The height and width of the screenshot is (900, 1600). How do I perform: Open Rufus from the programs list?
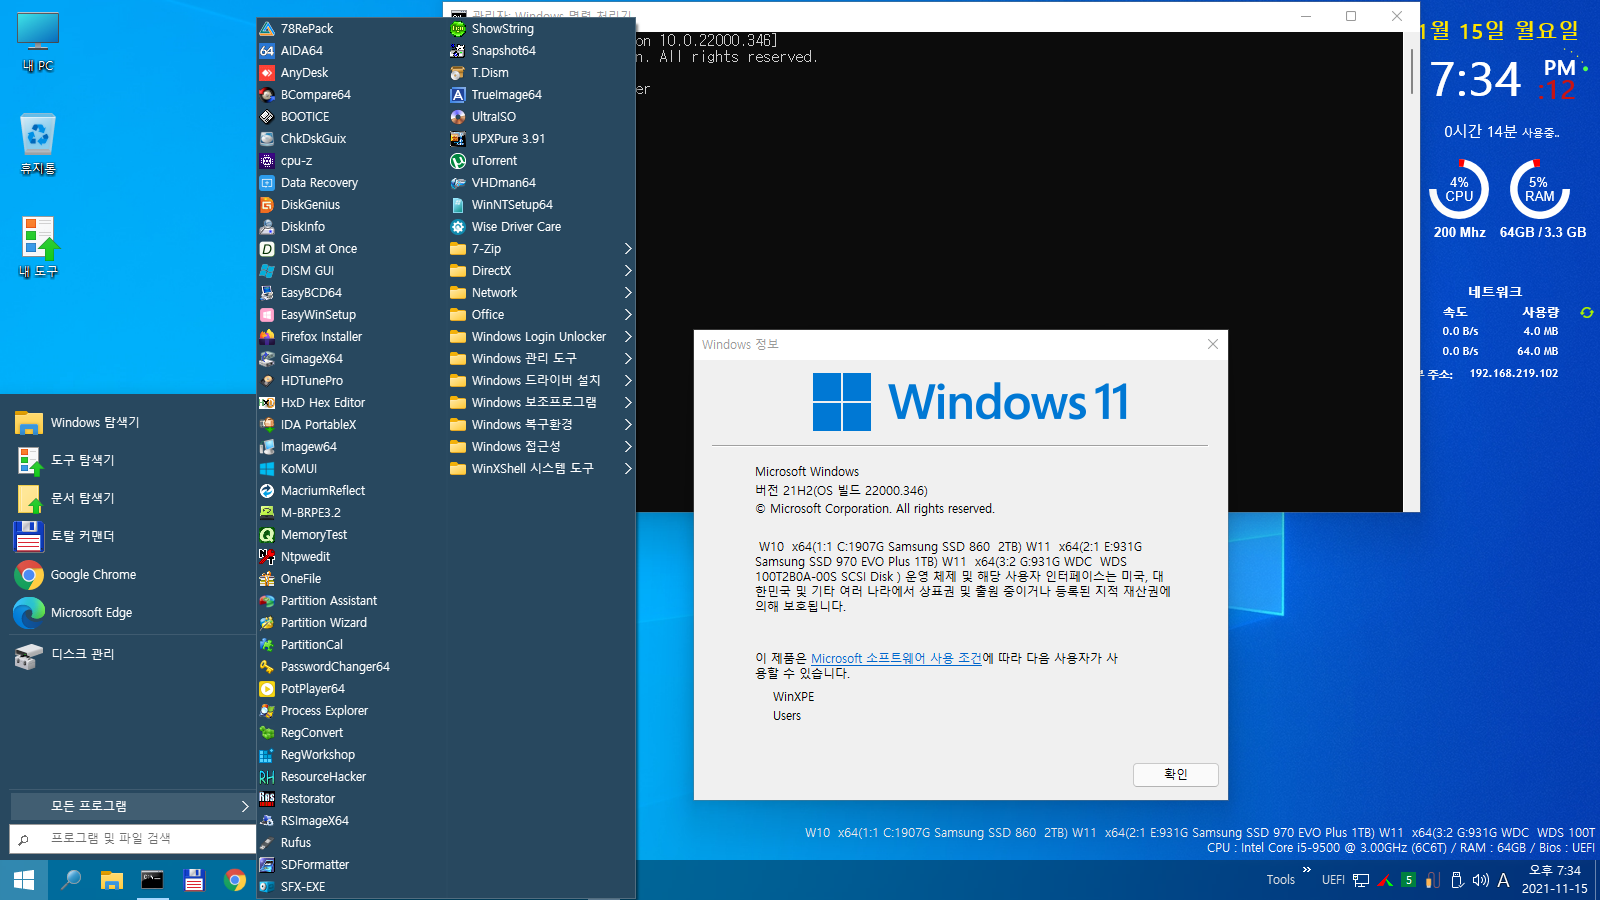(295, 843)
